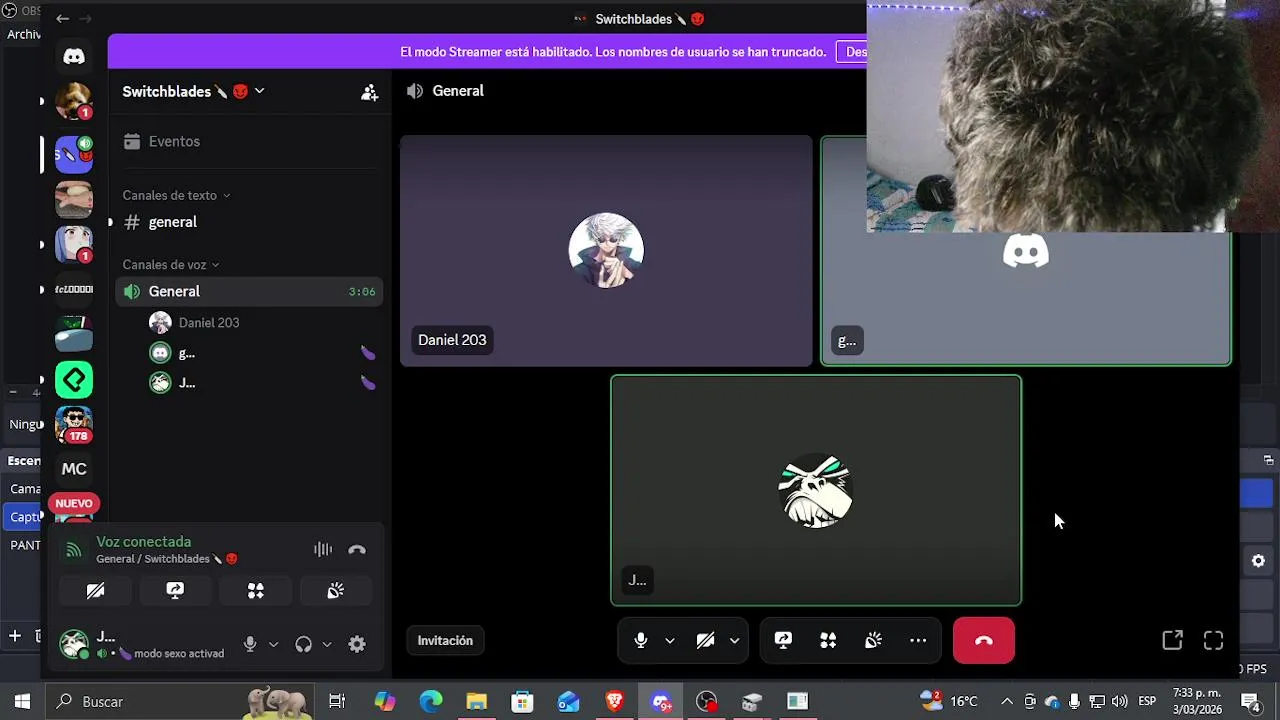Toggle noise suppression waveform icon in voice panel
Viewport: 1280px width, 720px height.
[322, 549]
